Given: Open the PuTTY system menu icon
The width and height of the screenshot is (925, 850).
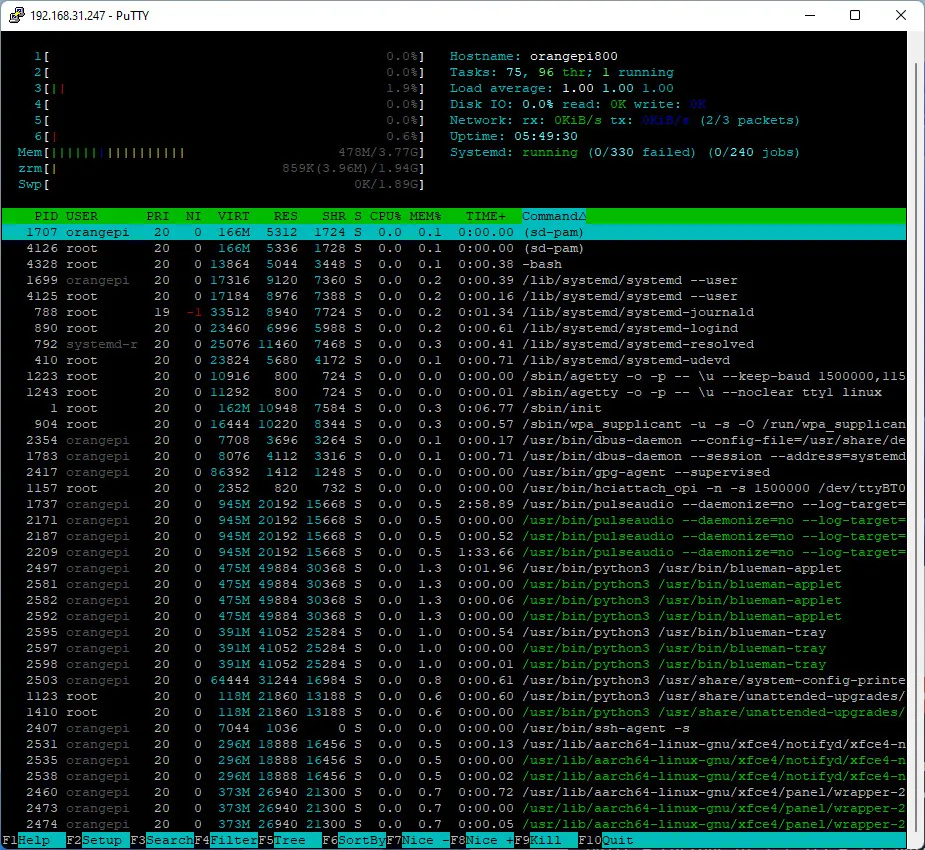Looking at the screenshot, I should coord(15,15).
